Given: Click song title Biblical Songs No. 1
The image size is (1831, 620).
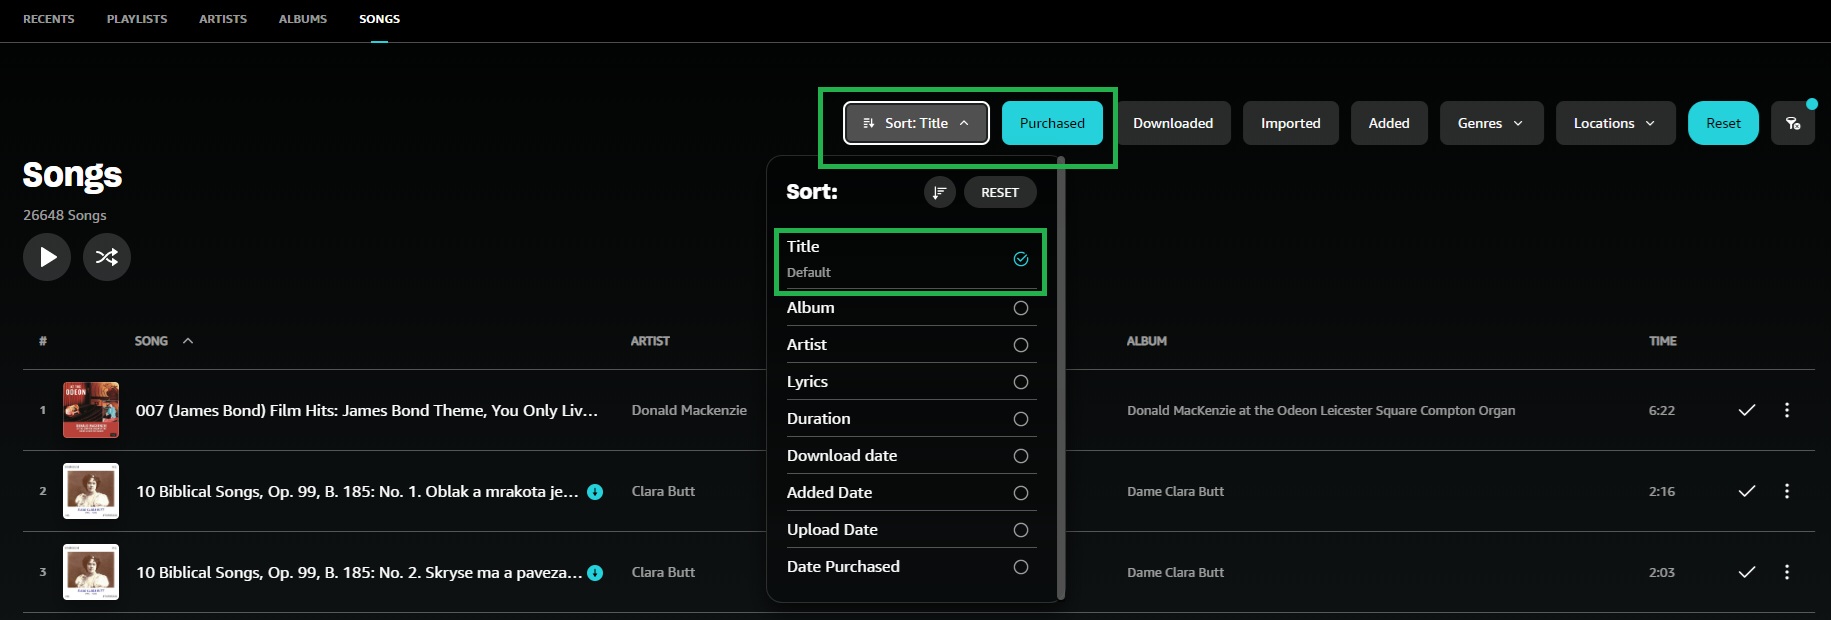Looking at the screenshot, I should (357, 491).
